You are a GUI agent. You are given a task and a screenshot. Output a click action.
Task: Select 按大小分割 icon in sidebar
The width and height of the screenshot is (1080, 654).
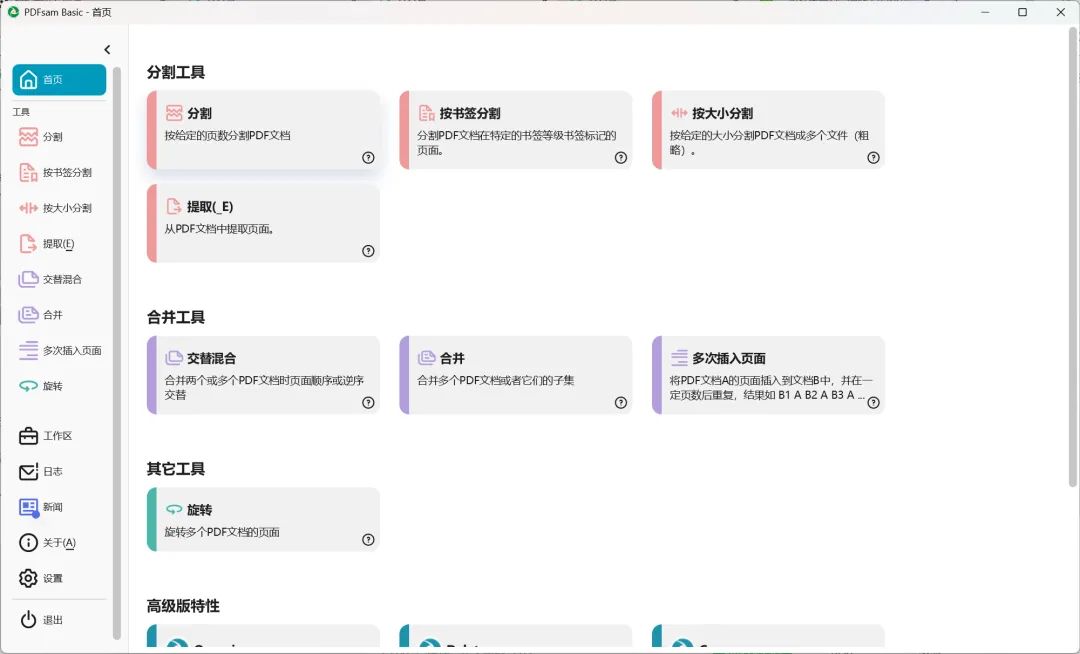pyautogui.click(x=28, y=208)
